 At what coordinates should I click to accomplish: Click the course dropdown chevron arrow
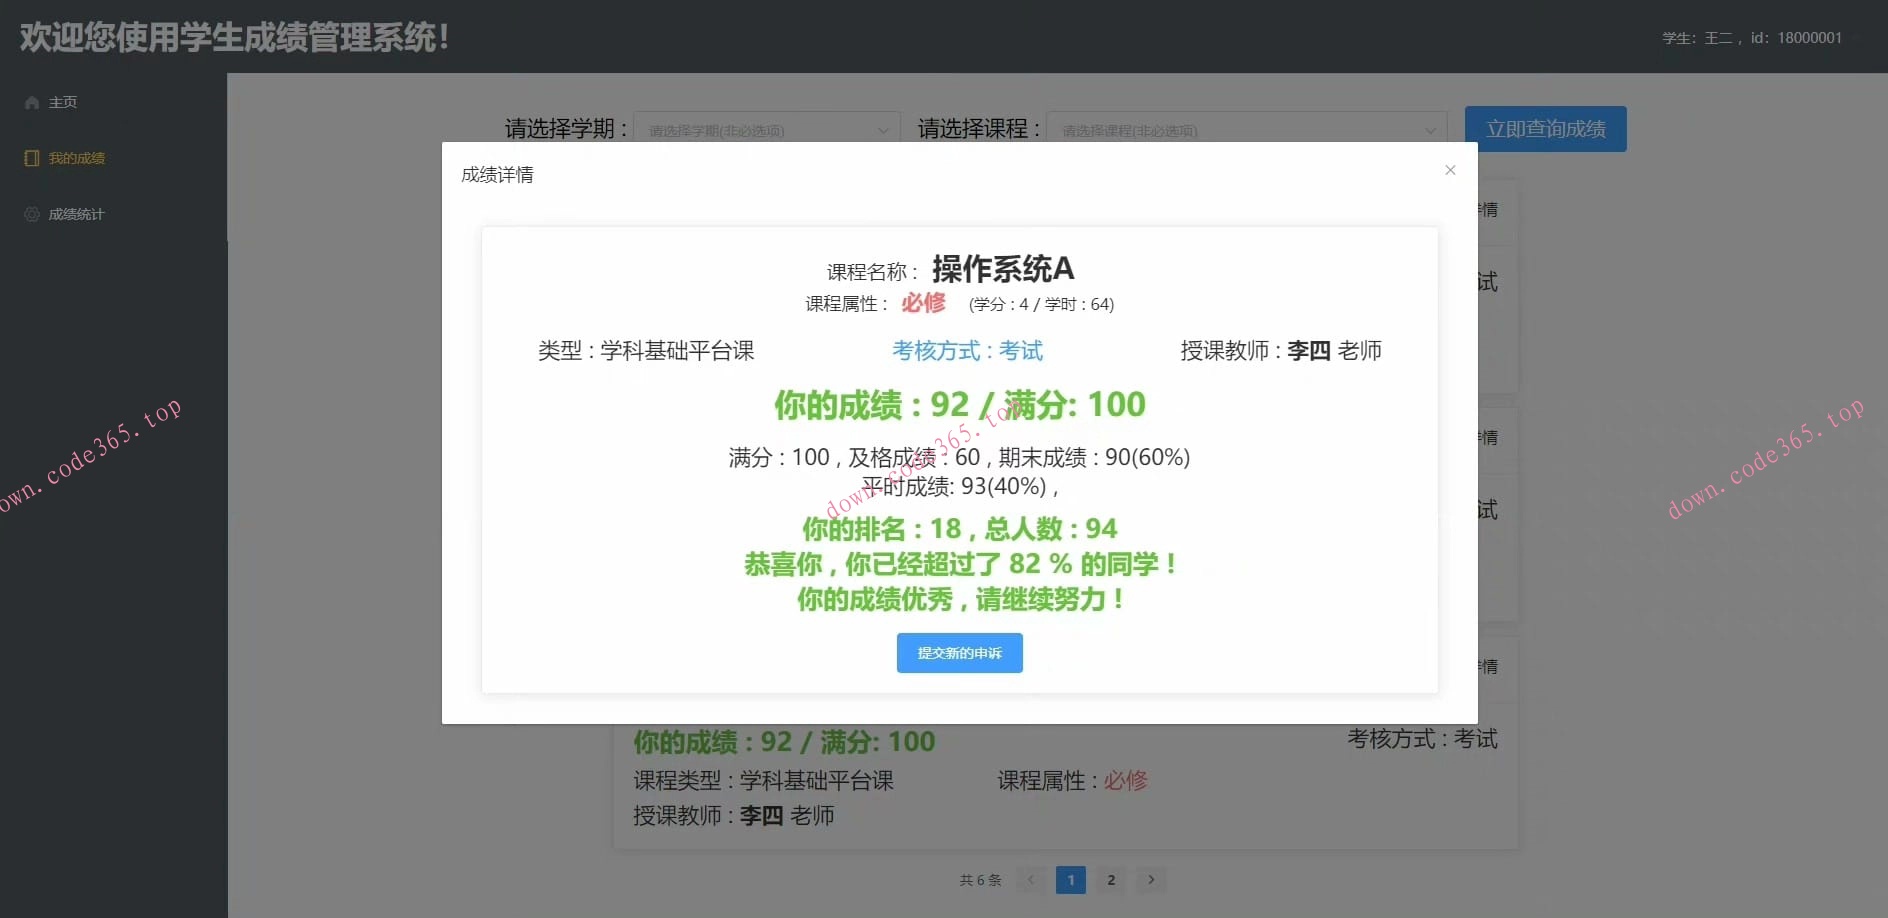[1432, 129]
